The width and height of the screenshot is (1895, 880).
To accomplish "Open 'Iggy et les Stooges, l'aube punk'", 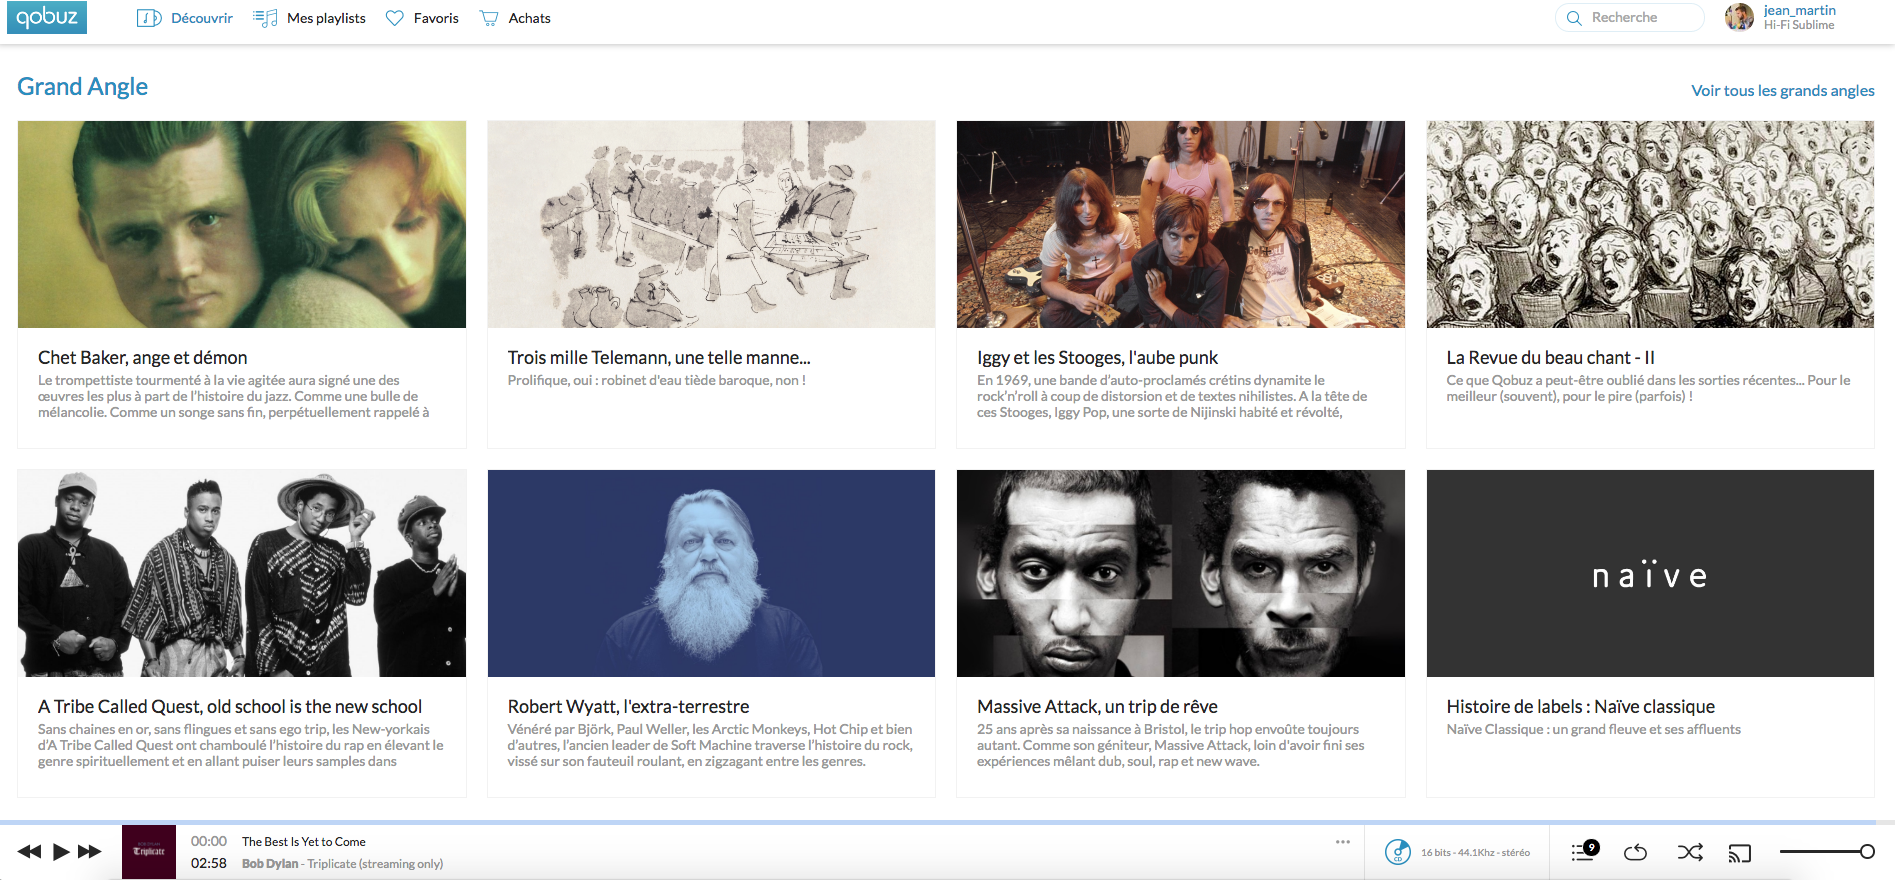I will coord(1097,358).
